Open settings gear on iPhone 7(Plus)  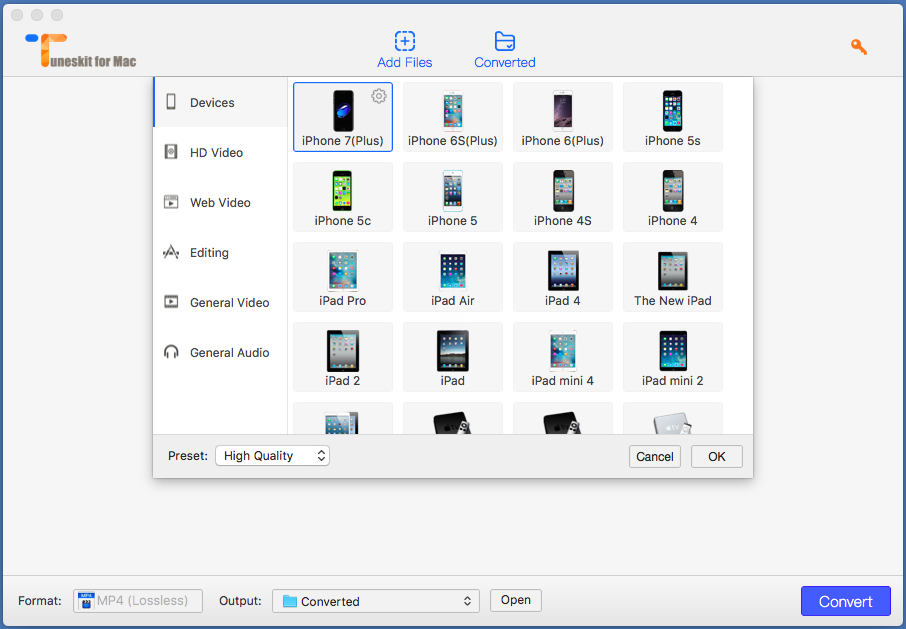tap(379, 96)
